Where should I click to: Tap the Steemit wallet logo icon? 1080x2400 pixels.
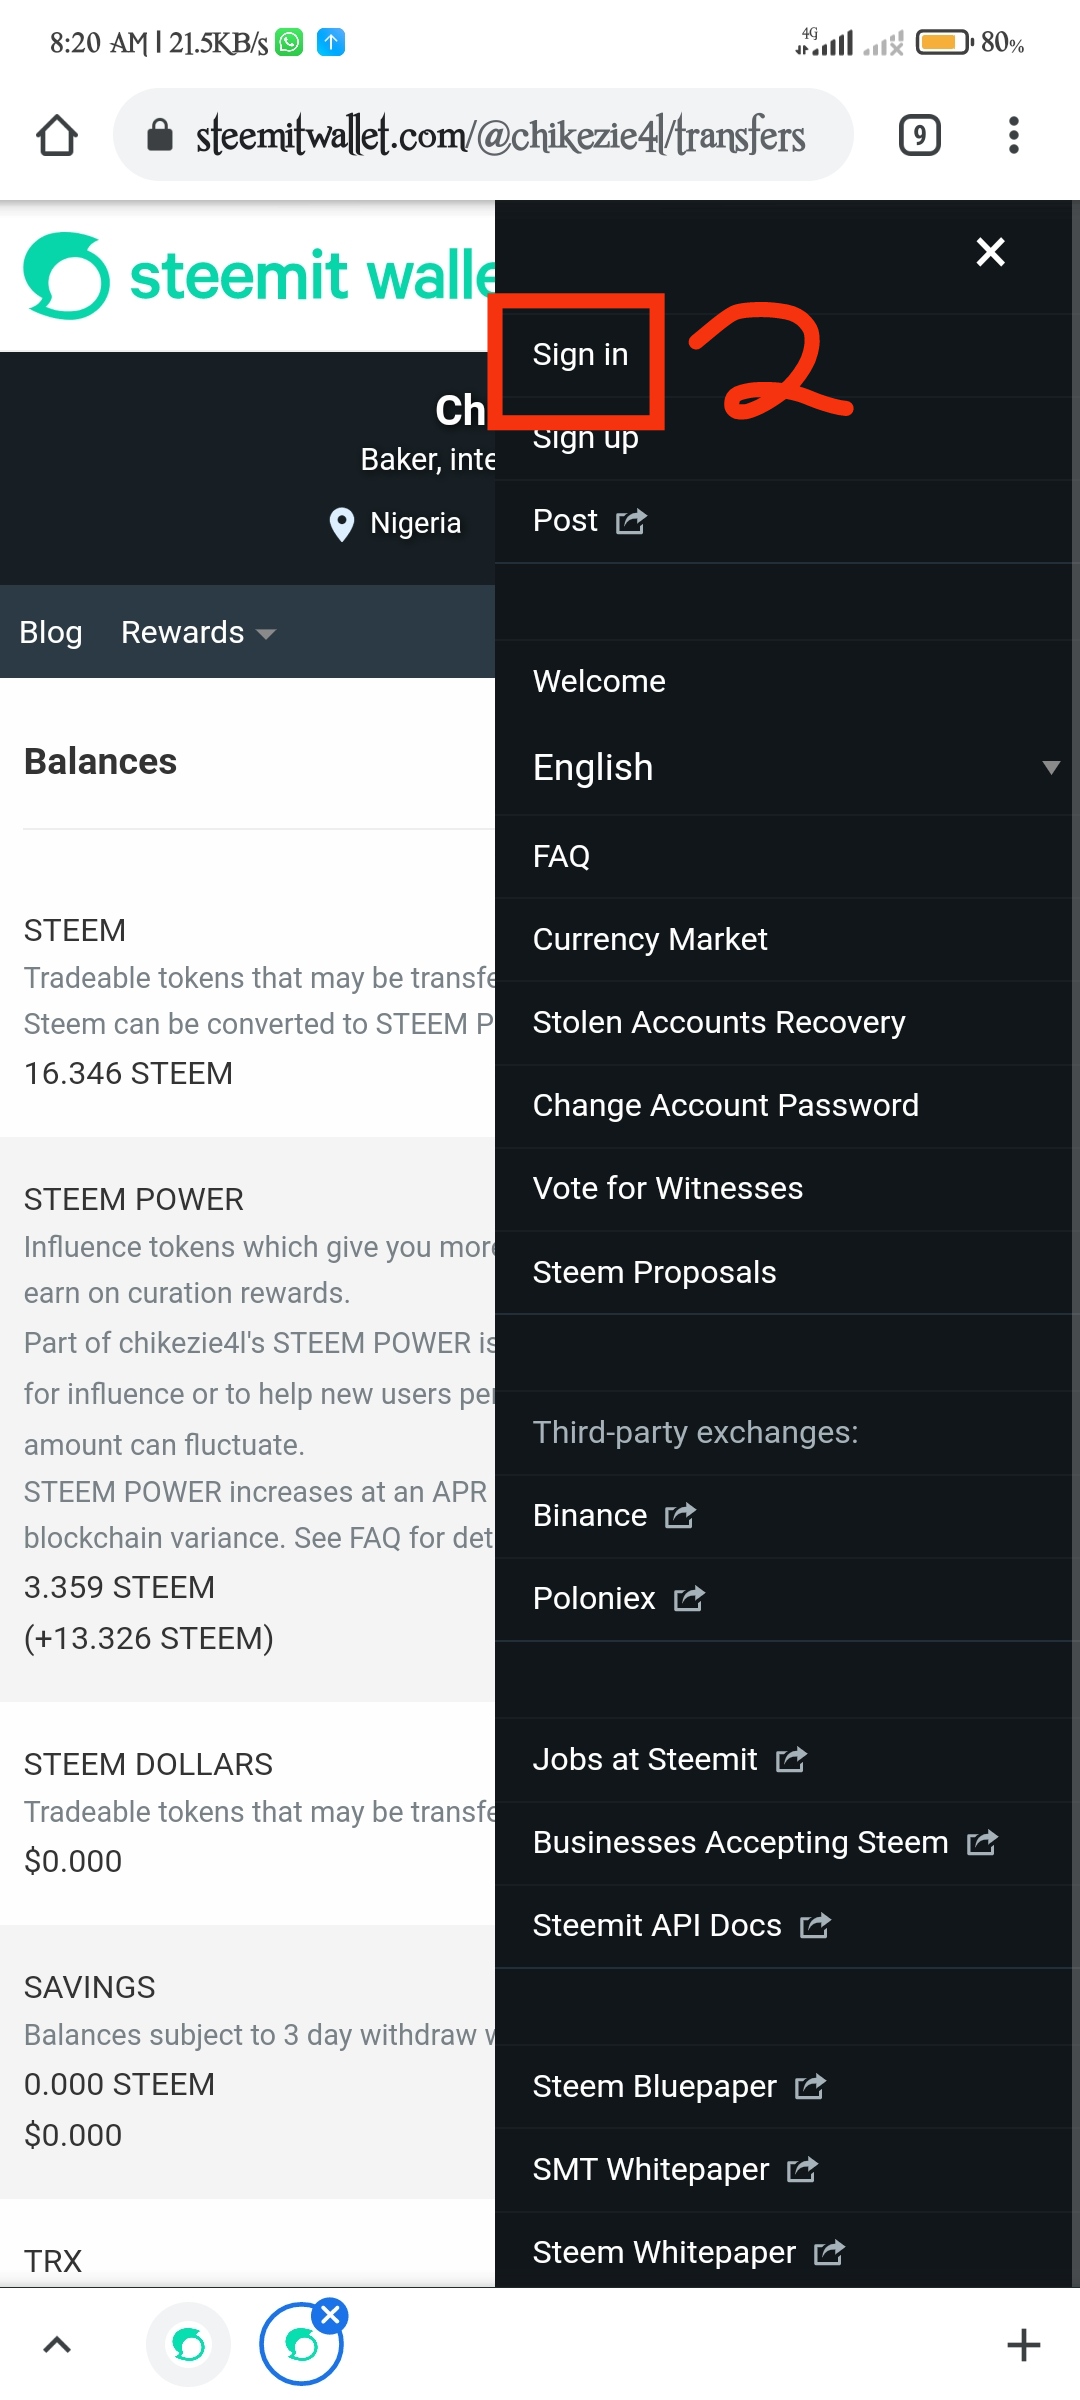point(66,276)
